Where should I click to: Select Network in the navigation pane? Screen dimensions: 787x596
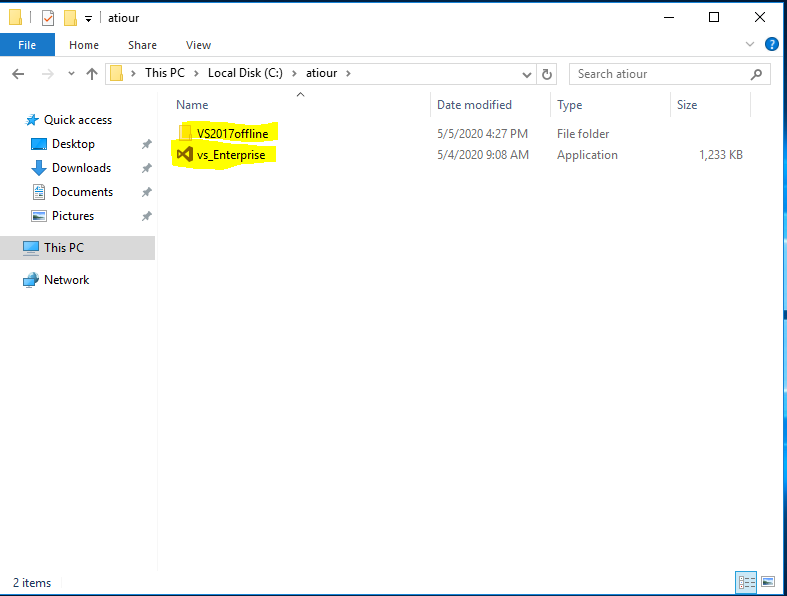pyautogui.click(x=66, y=280)
